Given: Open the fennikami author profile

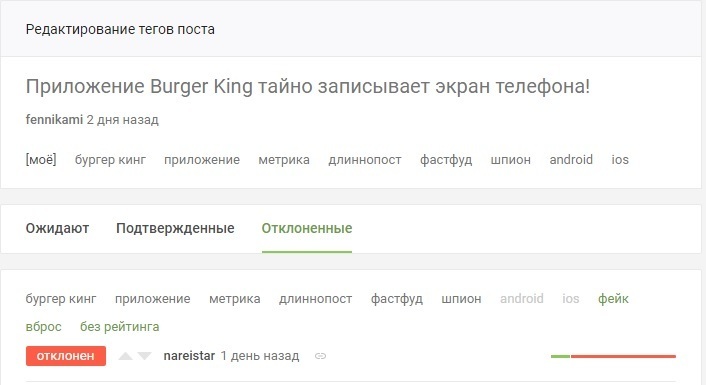Looking at the screenshot, I should [x=54, y=120].
